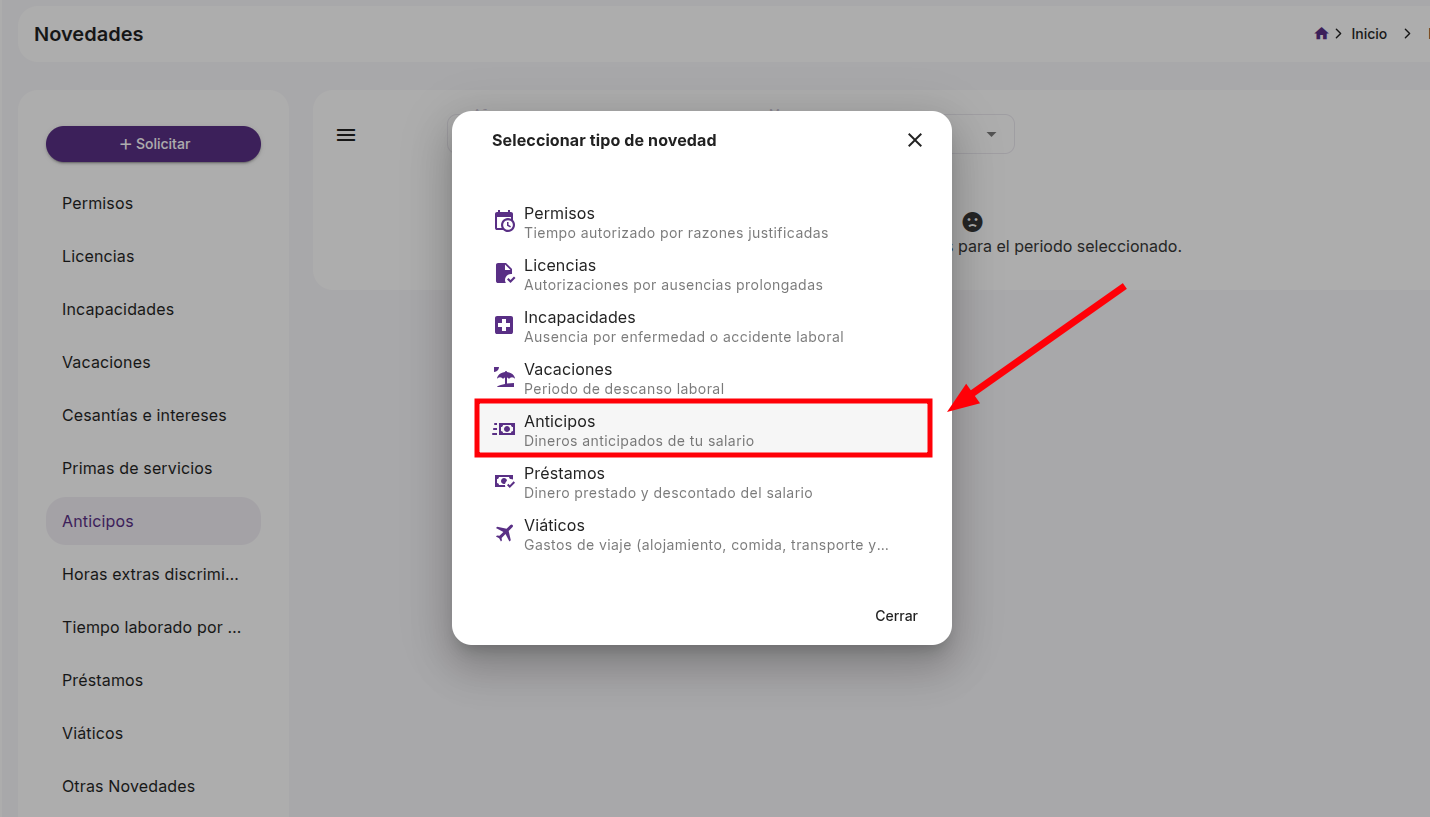Open Cesantías e intereses in the sidebar

[x=154, y=415]
